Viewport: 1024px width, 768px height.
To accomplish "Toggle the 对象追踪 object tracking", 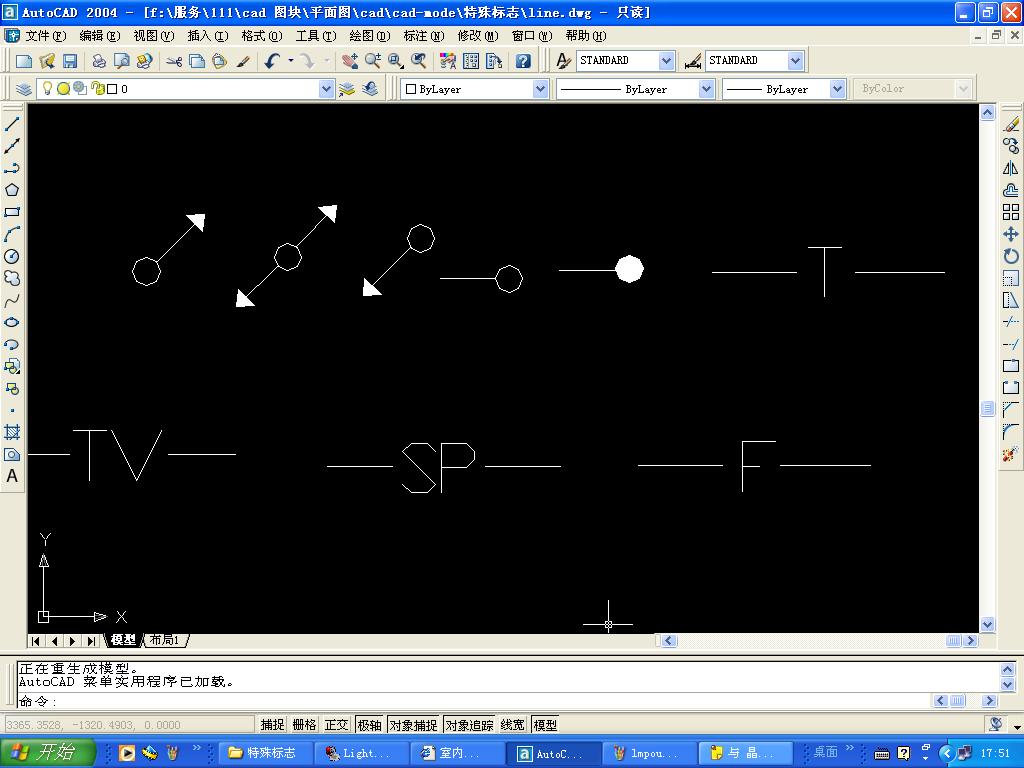I will click(470, 724).
